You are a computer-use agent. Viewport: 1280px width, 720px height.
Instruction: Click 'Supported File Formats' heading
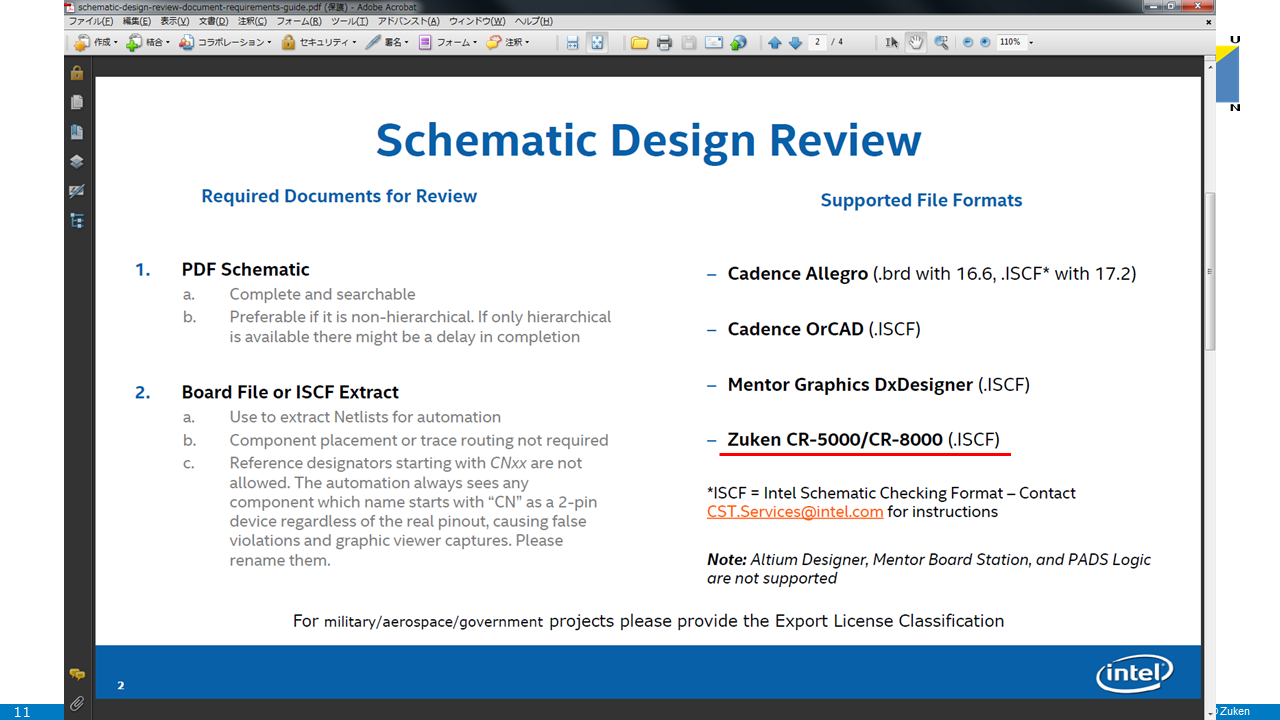(x=921, y=200)
